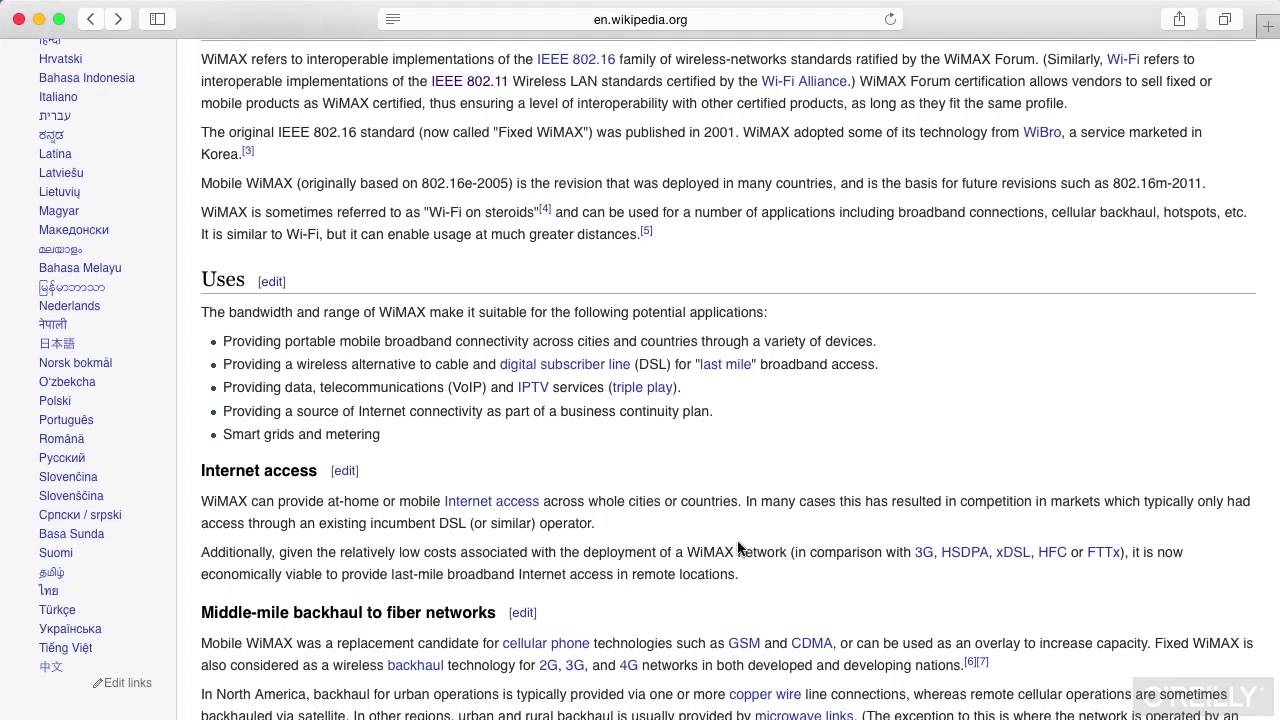Image resolution: width=1280 pixels, height=720 pixels.
Task: Switch to Magyar language
Action: (x=59, y=211)
